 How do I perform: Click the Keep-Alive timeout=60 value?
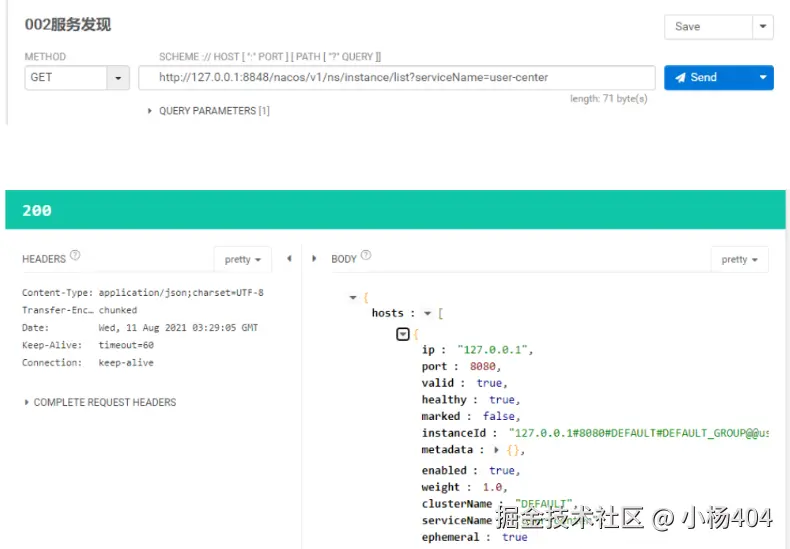tap(126, 345)
